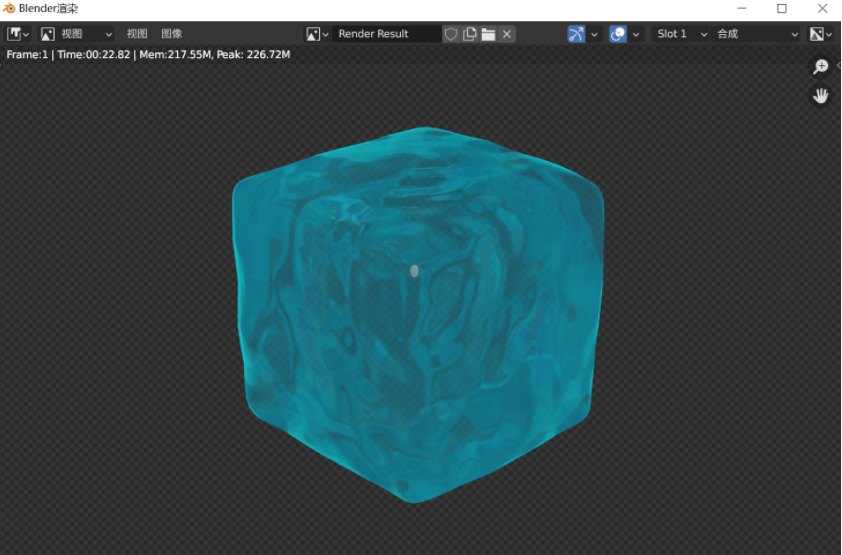Toggle the overlays display button

618,34
